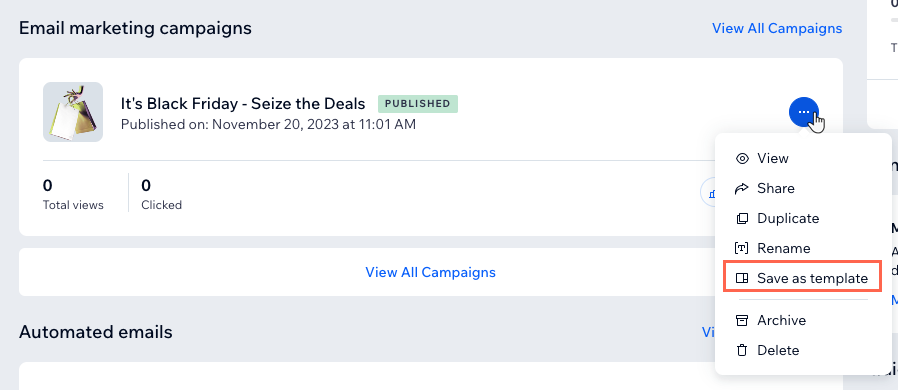Image resolution: width=898 pixels, height=390 pixels.
Task: Click the trash icon beside Delete
Action: click(x=742, y=350)
